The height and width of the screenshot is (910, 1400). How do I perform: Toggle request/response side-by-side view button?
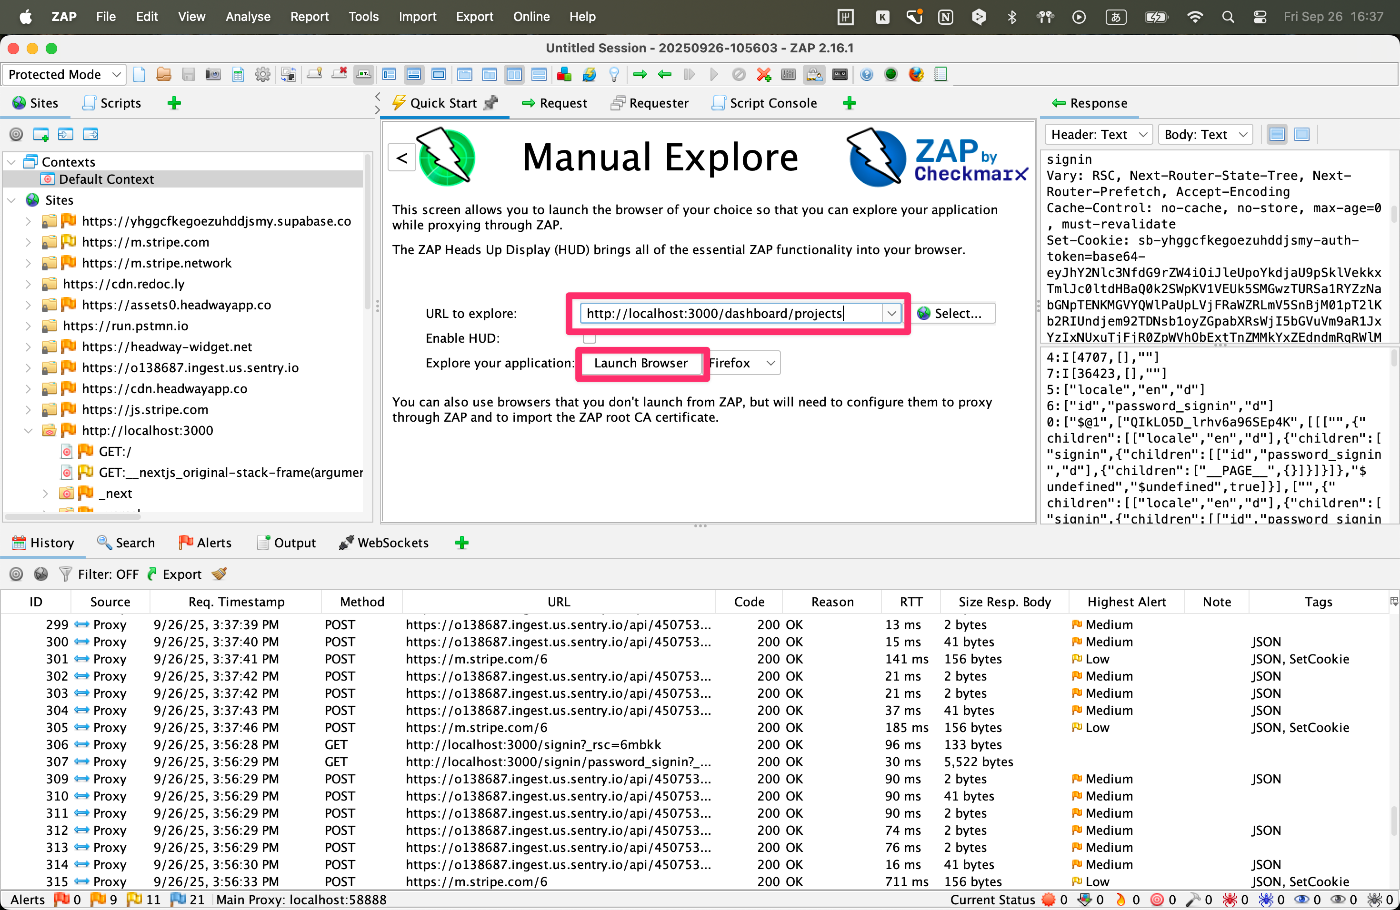click(x=514, y=74)
